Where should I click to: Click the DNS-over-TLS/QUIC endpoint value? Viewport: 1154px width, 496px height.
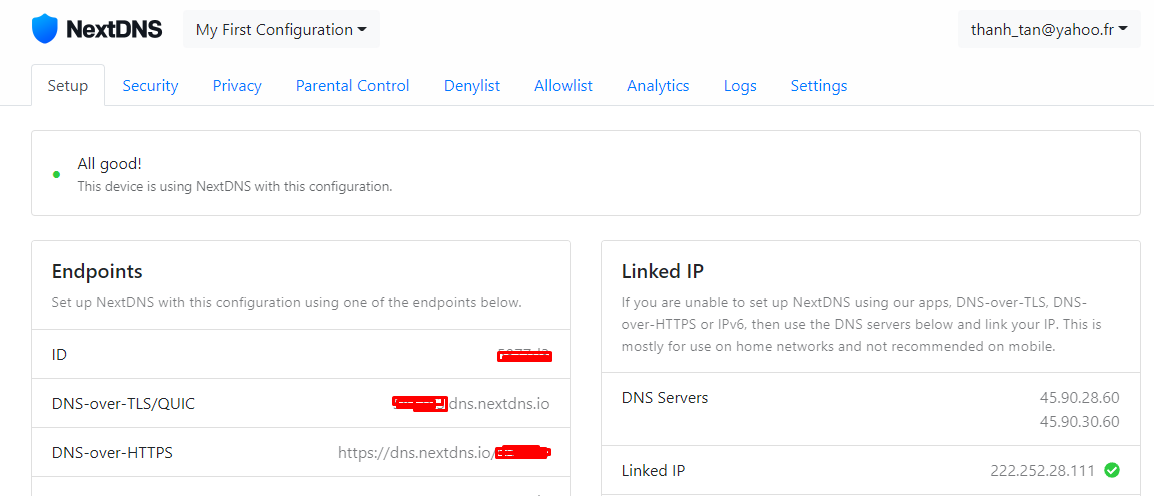coord(471,403)
